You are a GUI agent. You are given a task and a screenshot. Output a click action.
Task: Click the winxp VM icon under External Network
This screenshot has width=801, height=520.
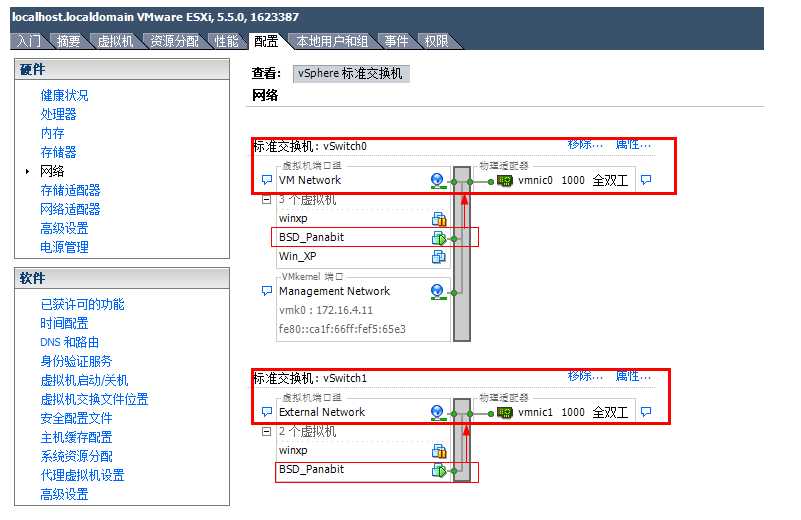pos(439,451)
